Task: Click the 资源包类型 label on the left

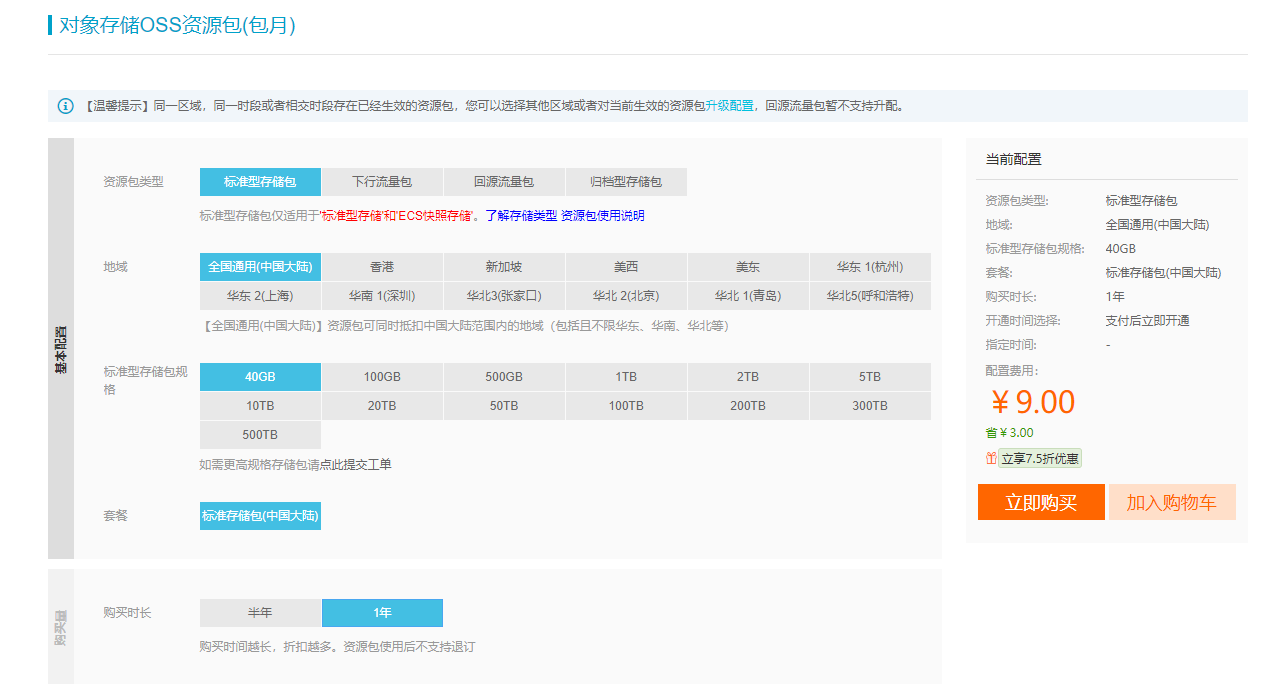Action: pyautogui.click(x=133, y=182)
